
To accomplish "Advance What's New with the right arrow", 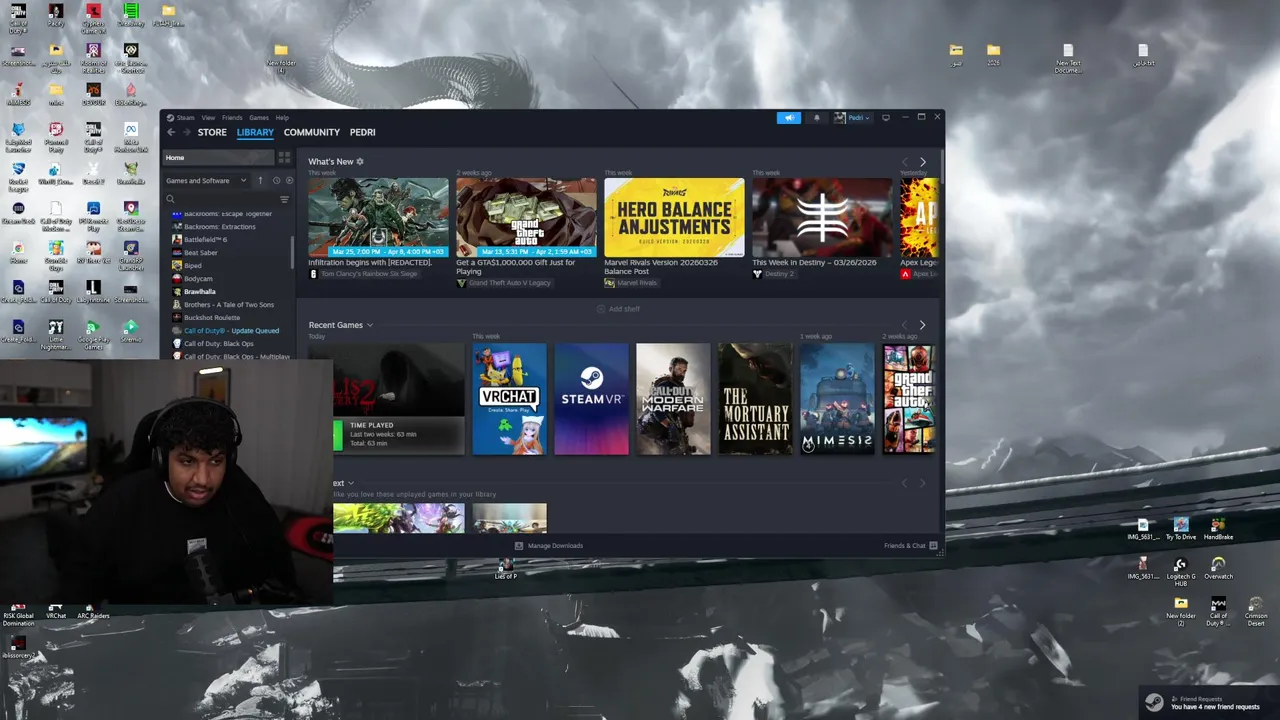I will (x=922, y=162).
